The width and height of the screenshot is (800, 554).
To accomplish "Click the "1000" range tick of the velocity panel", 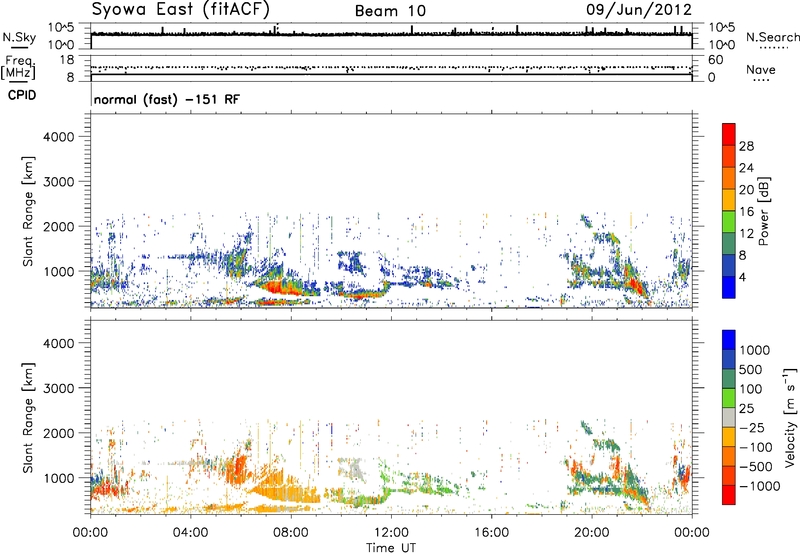I will click(59, 478).
